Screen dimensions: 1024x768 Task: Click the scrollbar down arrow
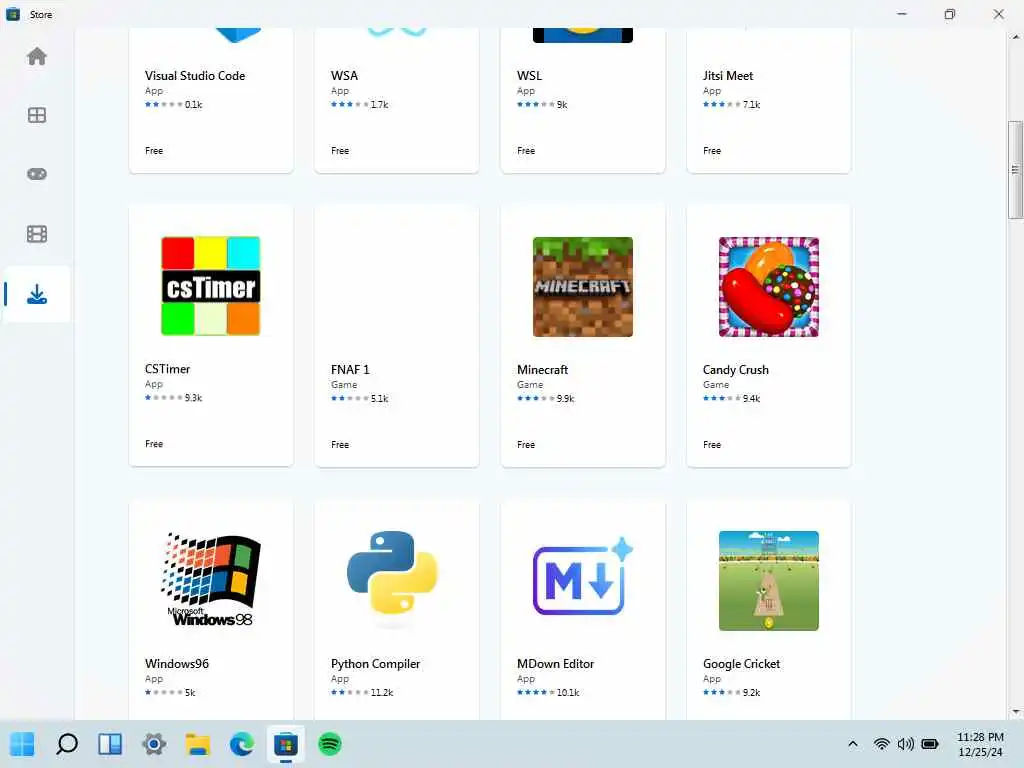point(1016,712)
